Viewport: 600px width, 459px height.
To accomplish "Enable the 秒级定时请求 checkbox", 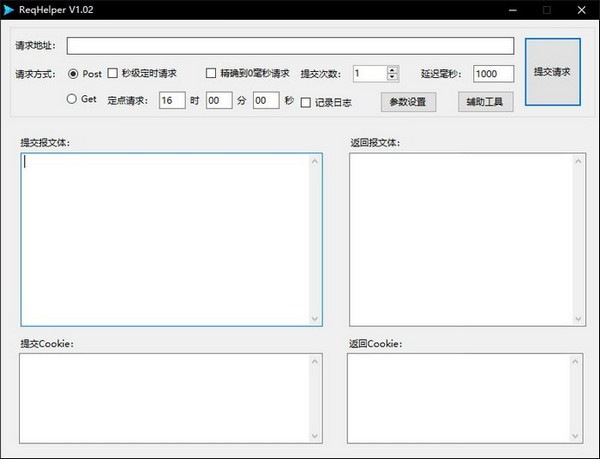I will click(x=112, y=73).
